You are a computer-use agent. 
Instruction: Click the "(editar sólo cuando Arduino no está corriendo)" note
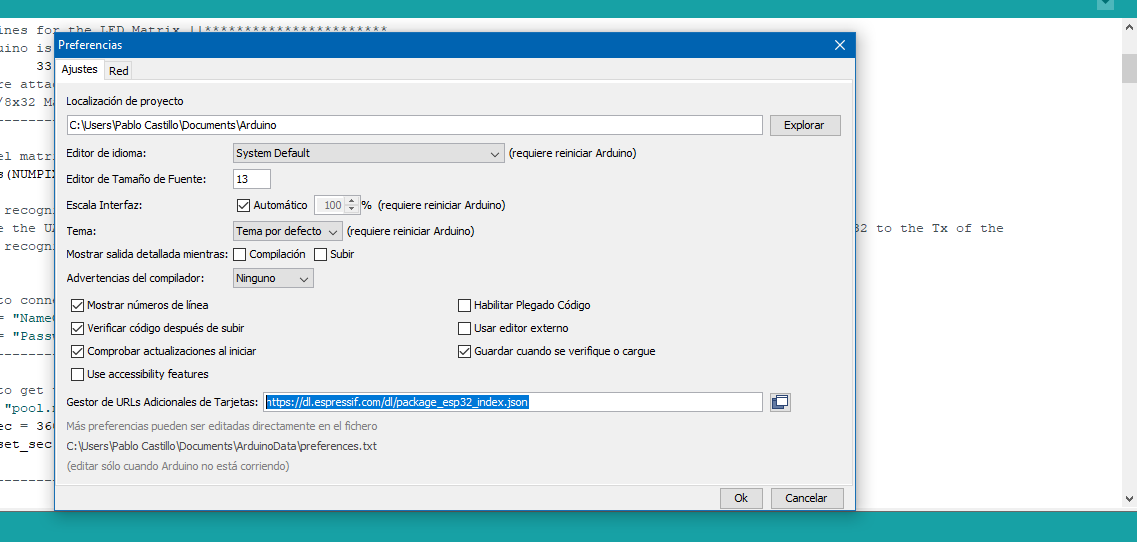click(x=178, y=466)
